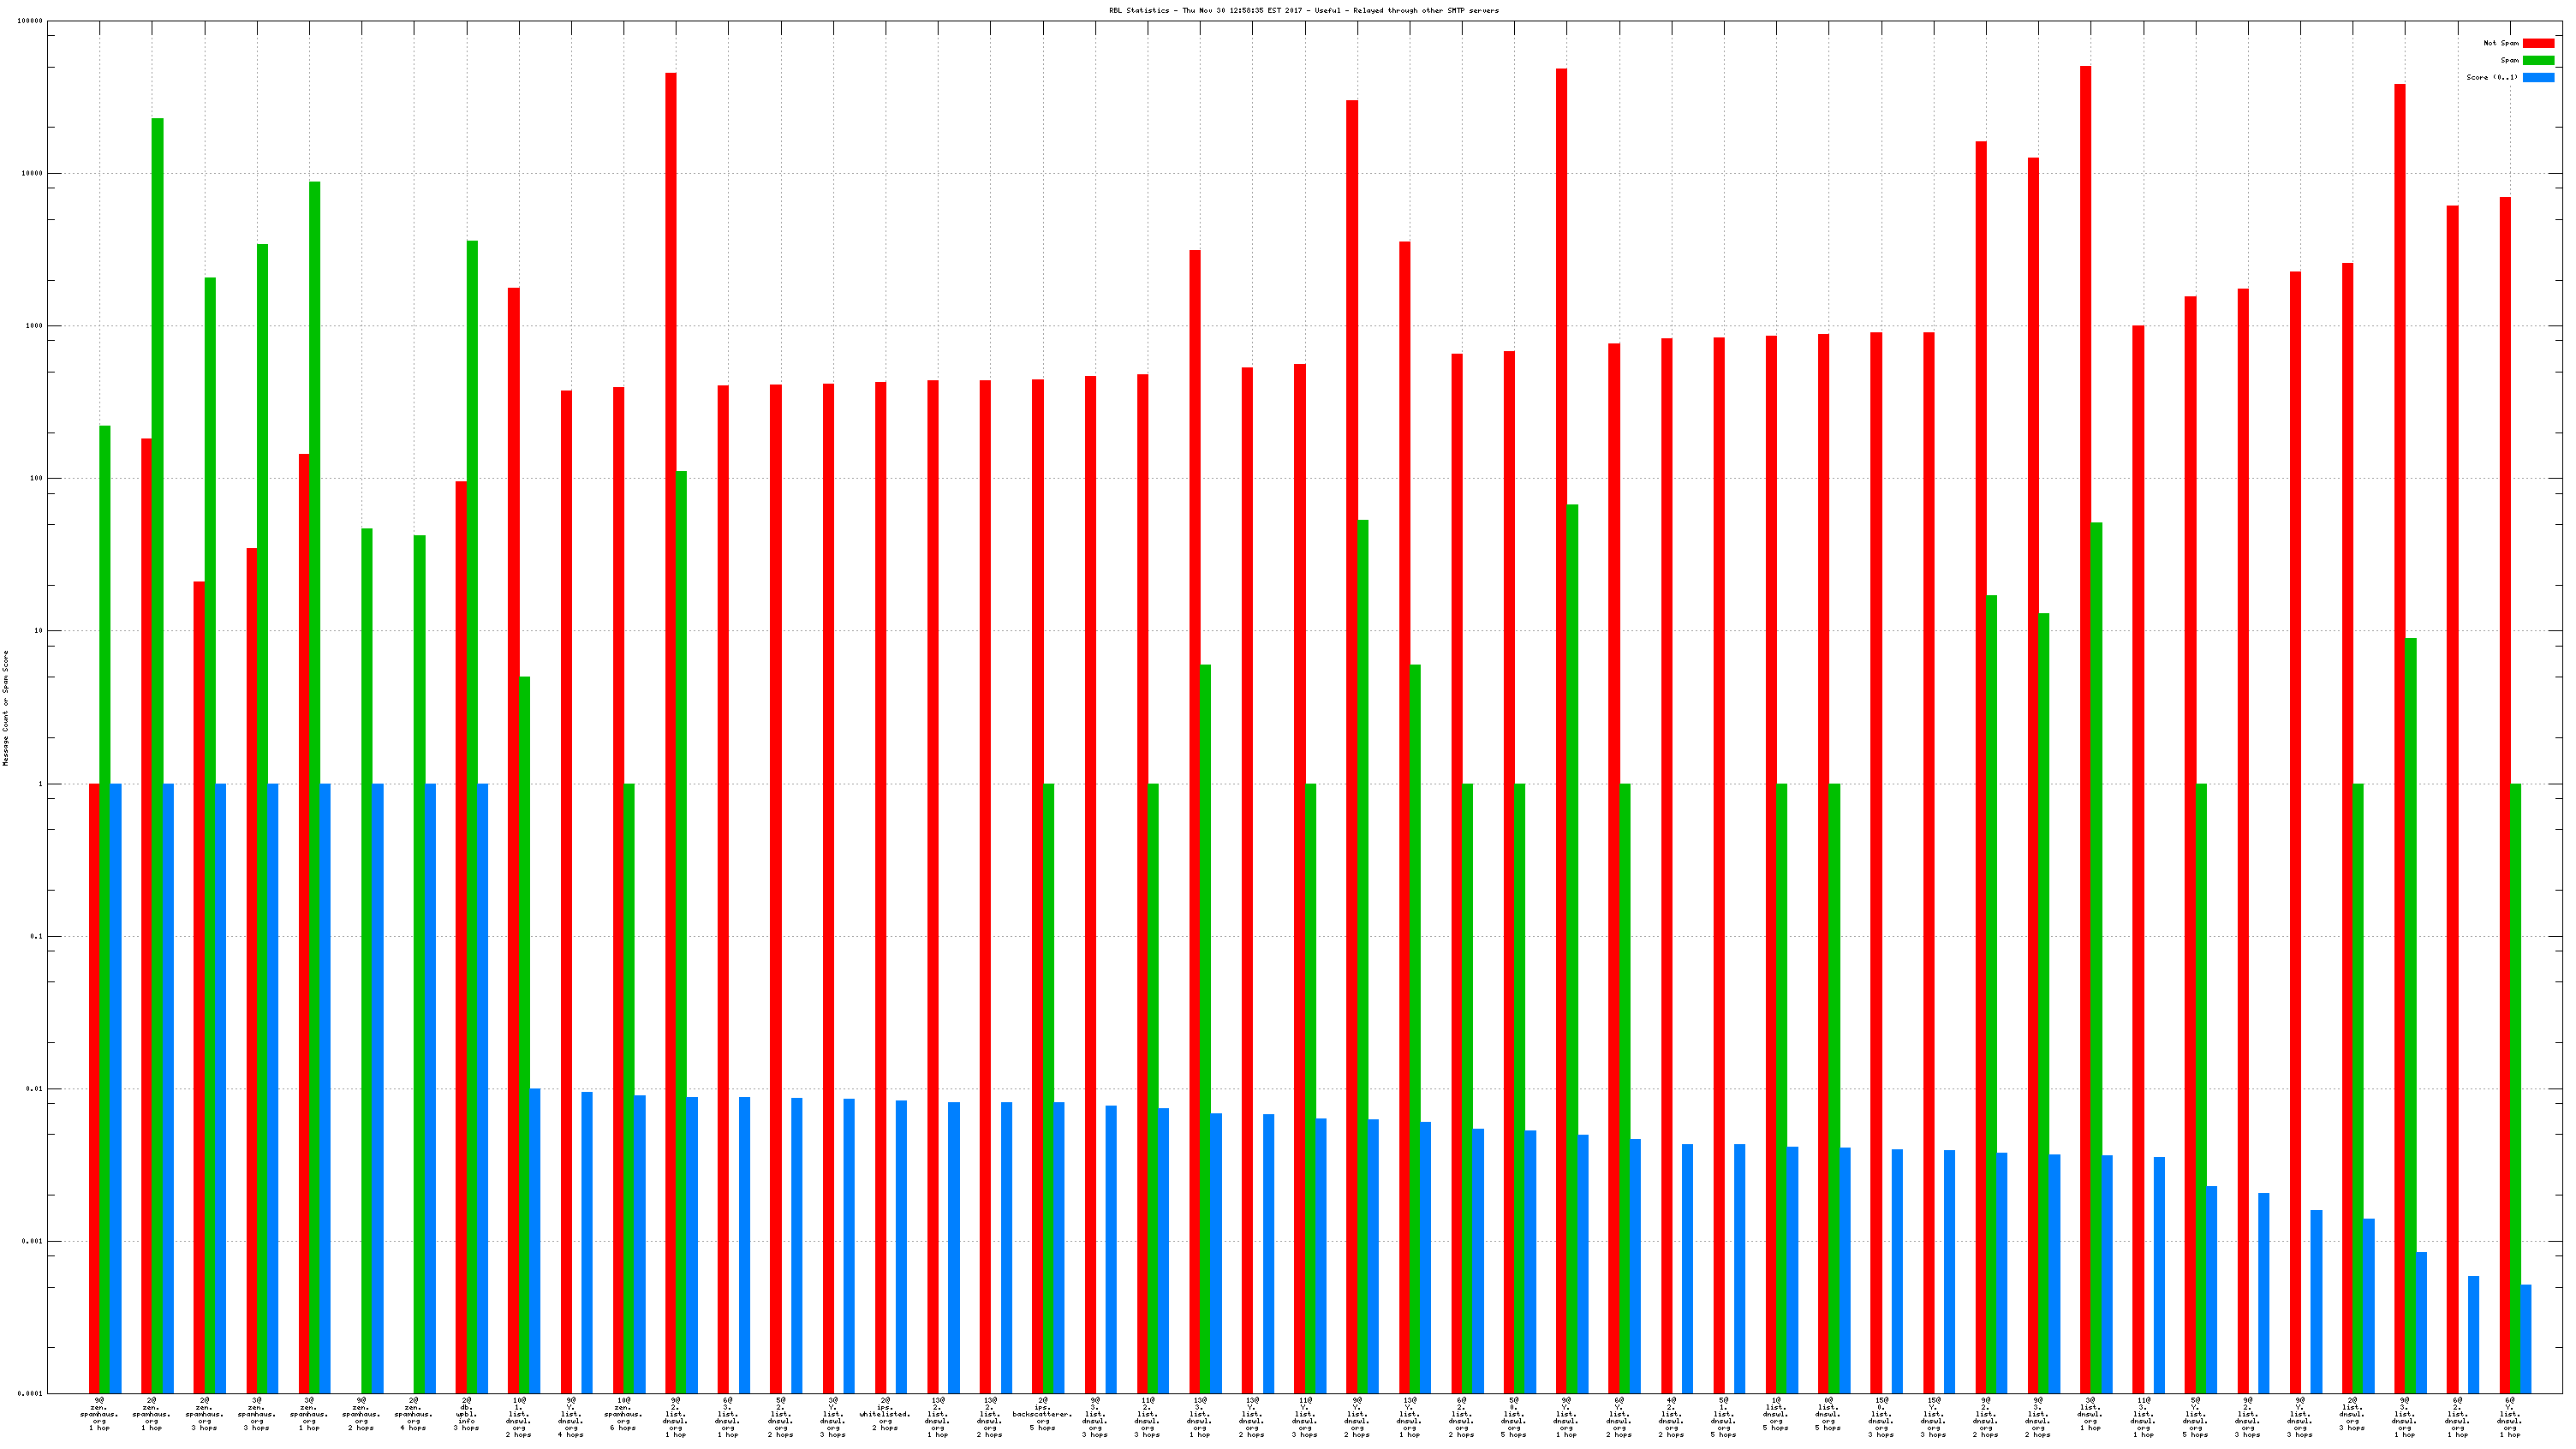This screenshot has height=1449, width=2576.
Task: Click the '10@ zen.spamhaus.org 6 hops' x-axis label
Action: [x=623, y=1414]
